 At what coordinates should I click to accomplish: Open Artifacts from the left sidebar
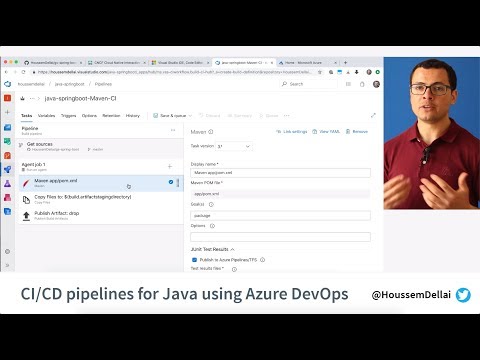tap(7, 197)
